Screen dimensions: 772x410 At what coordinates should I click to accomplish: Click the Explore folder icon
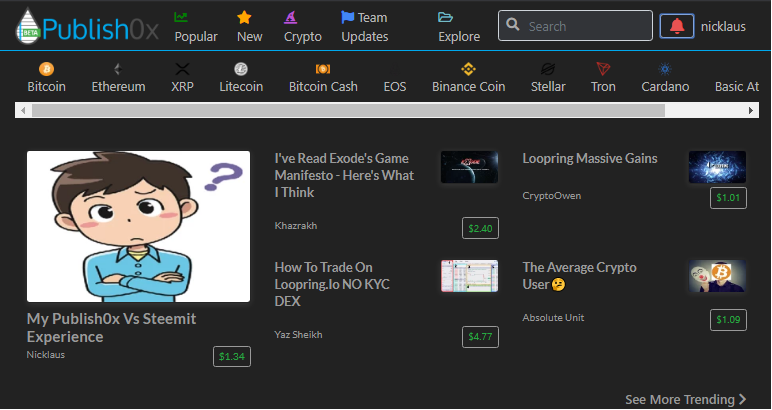pos(445,17)
